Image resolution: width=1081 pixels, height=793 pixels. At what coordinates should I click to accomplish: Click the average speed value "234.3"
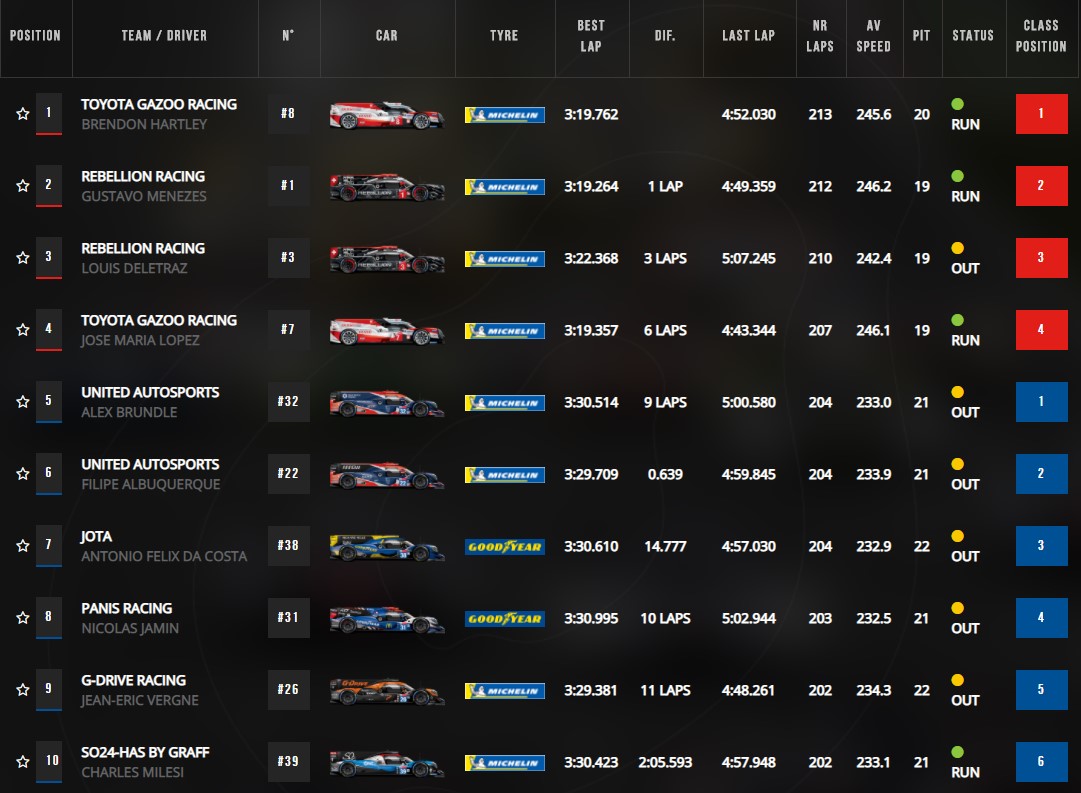coord(873,690)
